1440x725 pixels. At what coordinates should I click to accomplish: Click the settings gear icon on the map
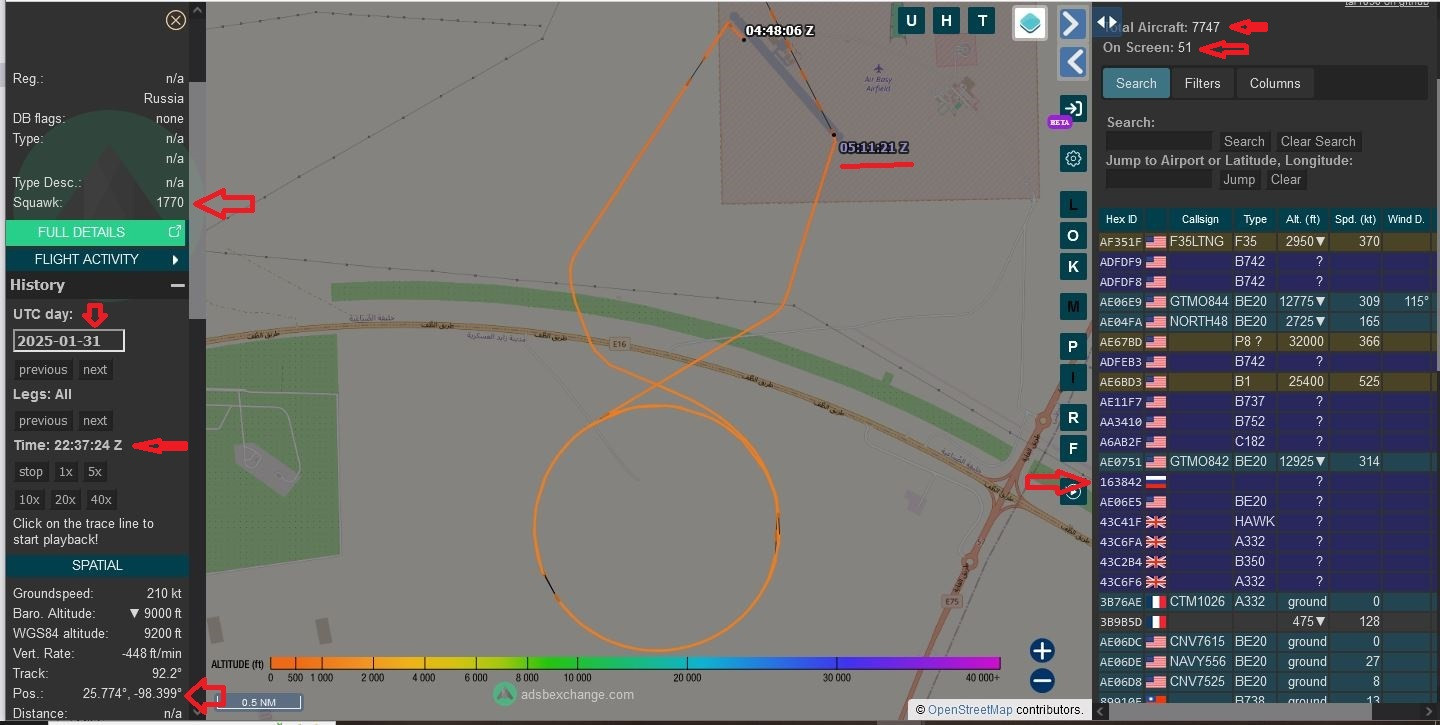(1073, 158)
